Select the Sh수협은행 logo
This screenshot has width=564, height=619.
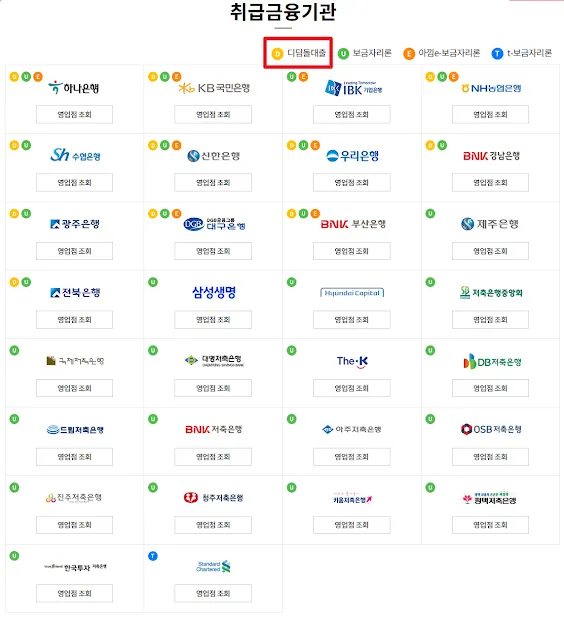tap(75, 155)
